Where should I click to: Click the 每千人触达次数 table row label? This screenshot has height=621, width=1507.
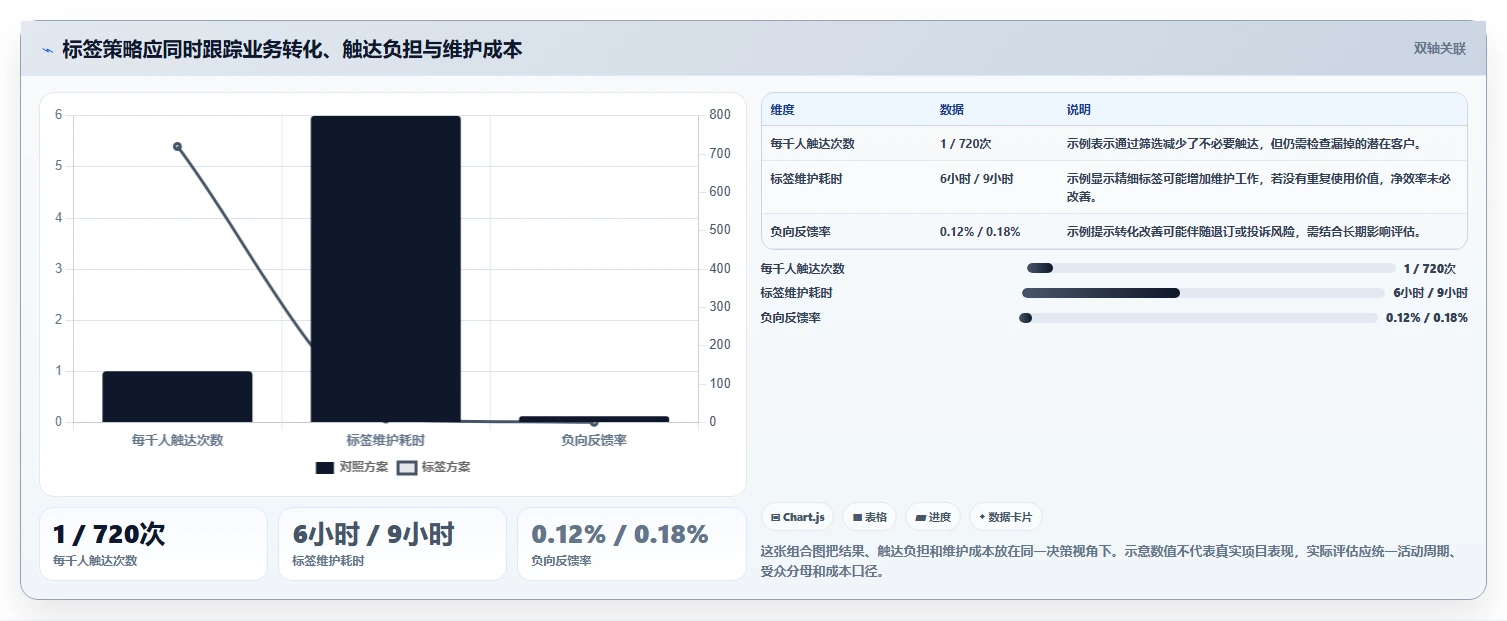click(813, 144)
